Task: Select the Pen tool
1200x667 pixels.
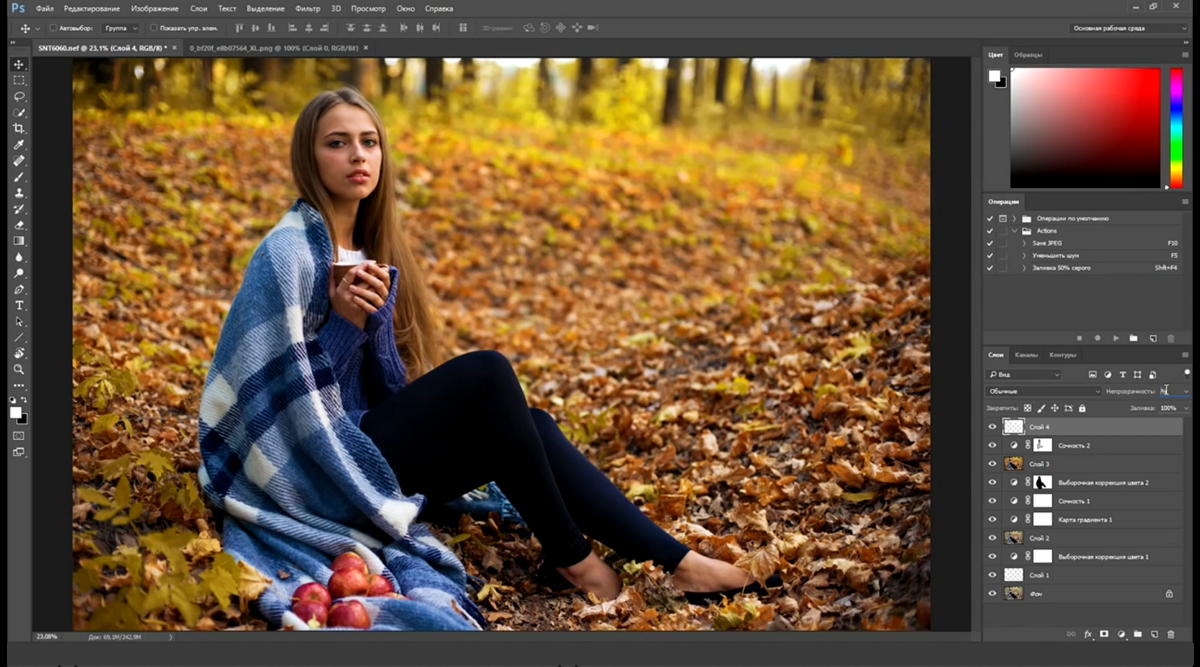Action: tap(19, 289)
